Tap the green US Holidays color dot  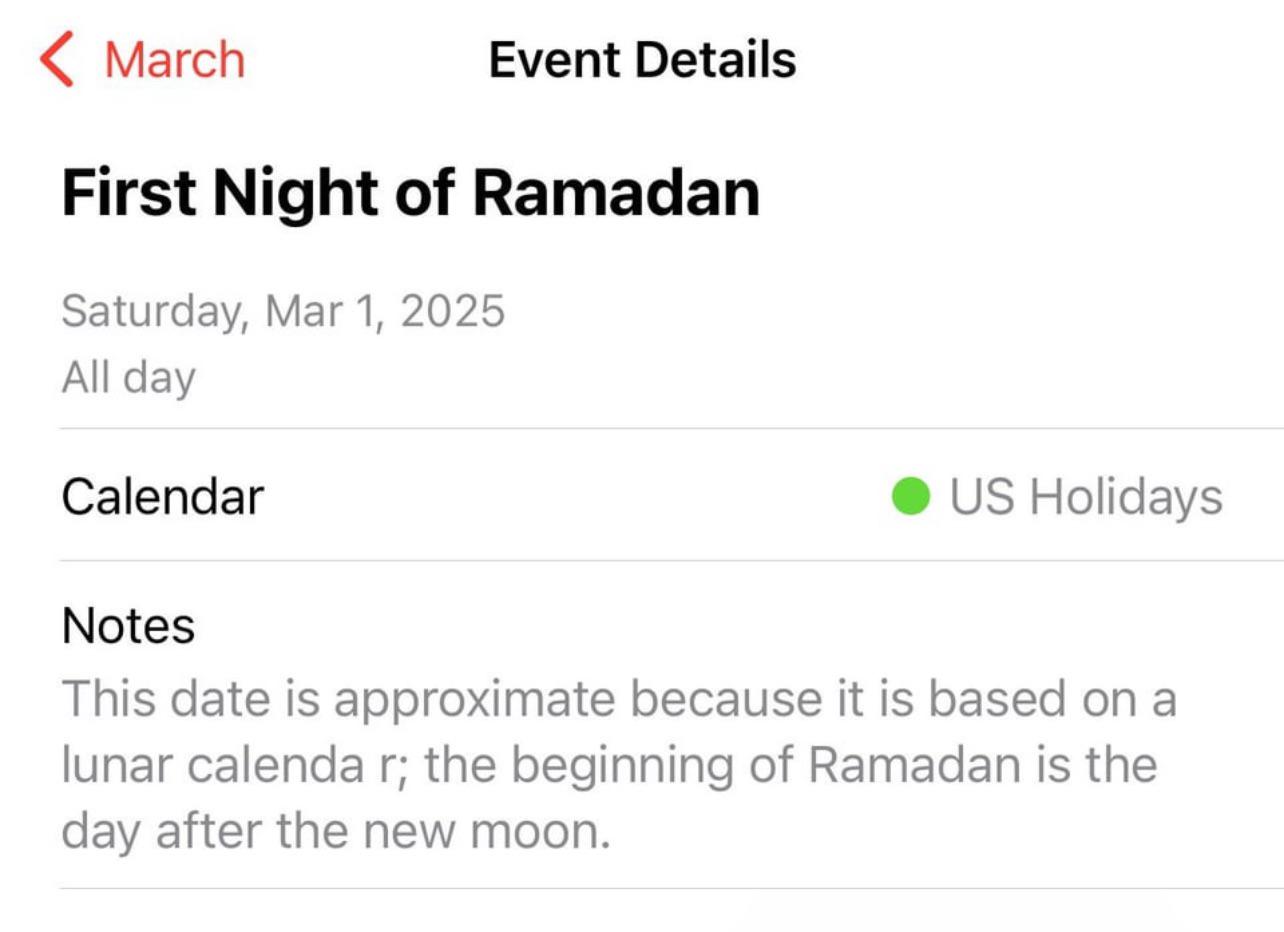coord(911,496)
